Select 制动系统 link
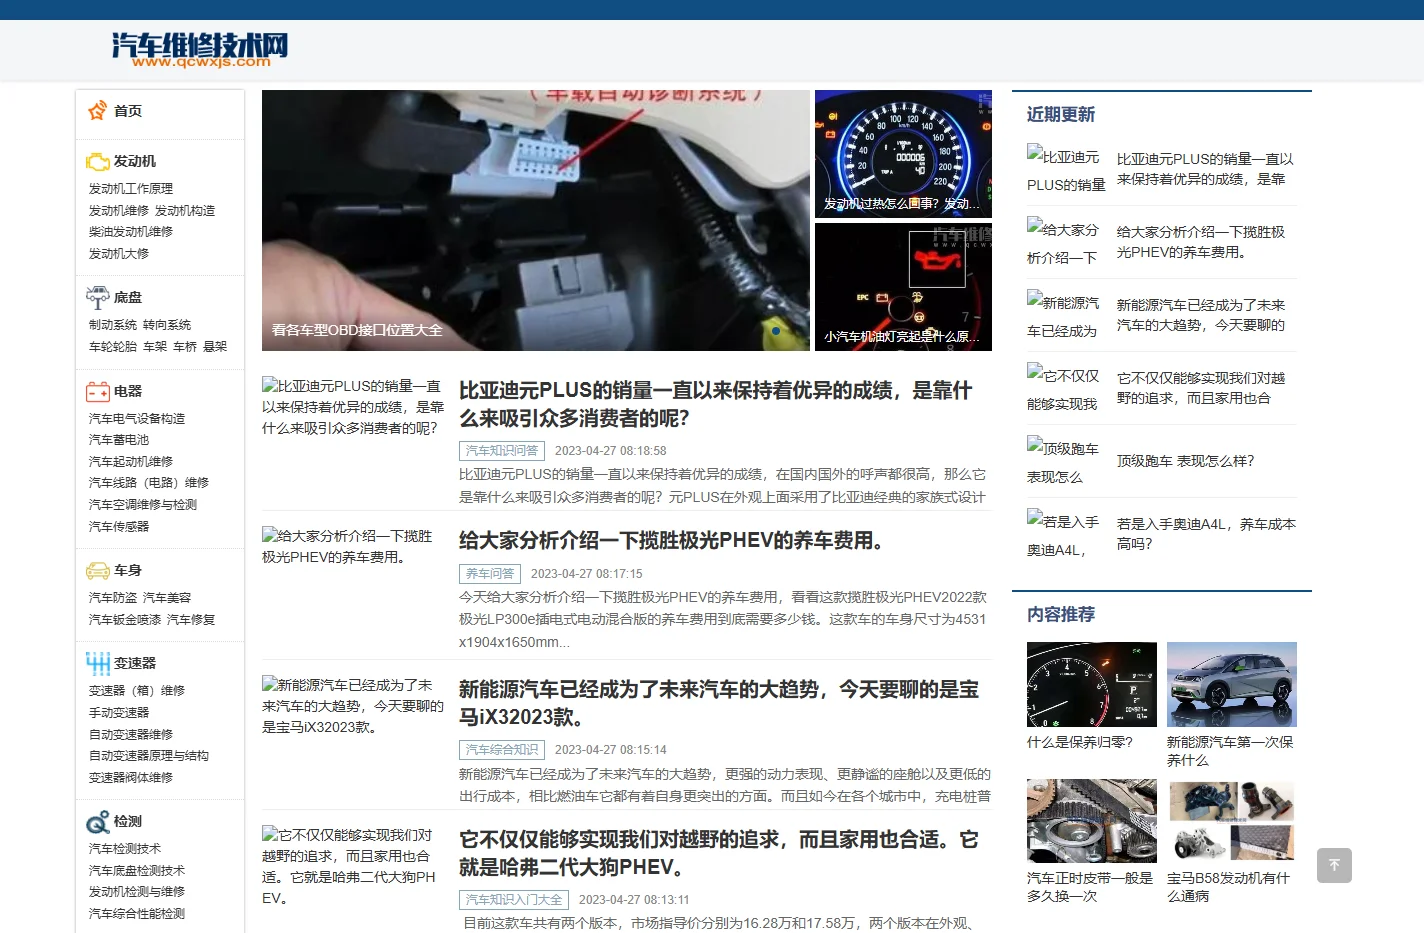This screenshot has width=1424, height=933. click(x=113, y=325)
